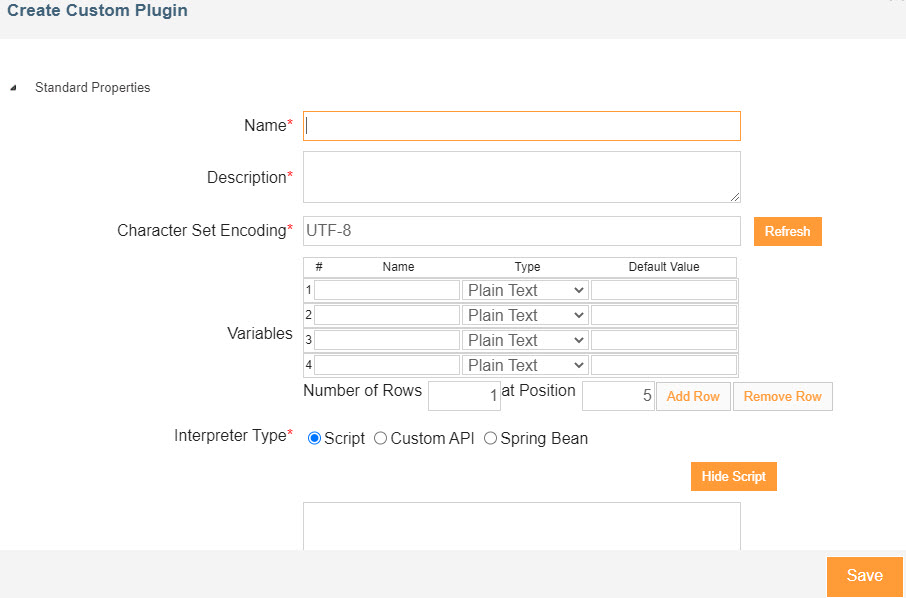
Task: Open Type dropdown in variable row 2
Action: (525, 315)
